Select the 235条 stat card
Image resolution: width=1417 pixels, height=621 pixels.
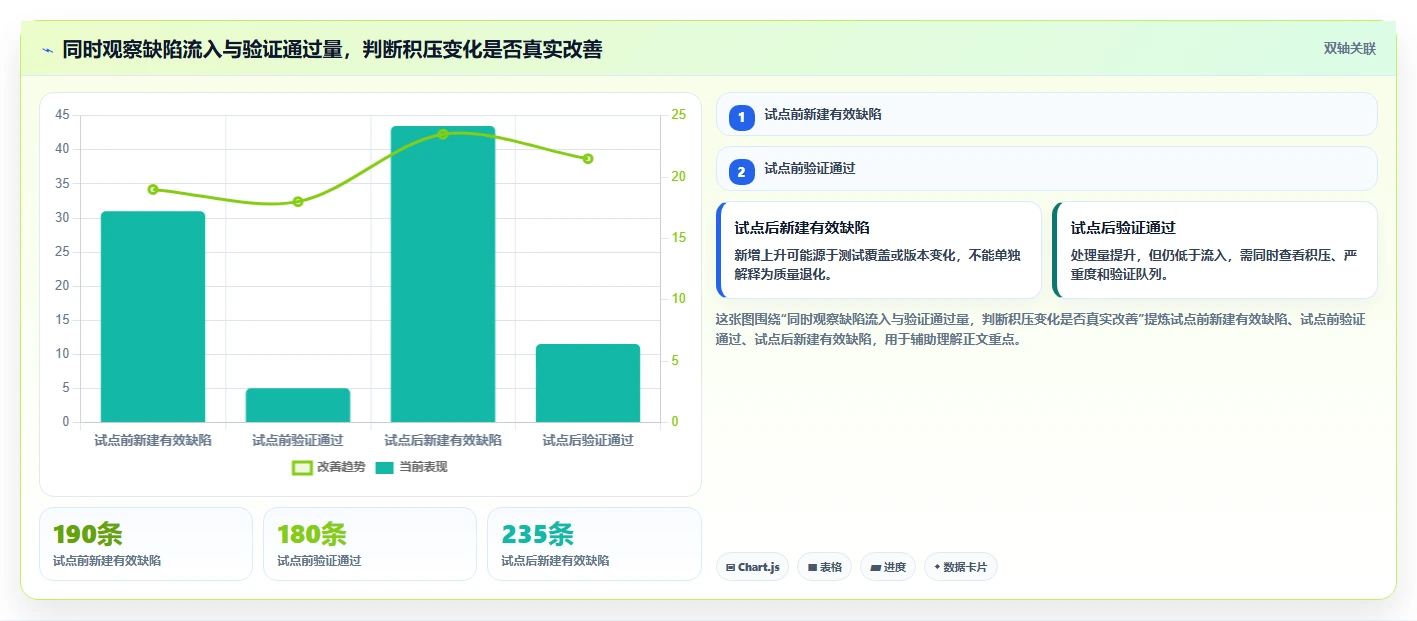tap(594, 544)
